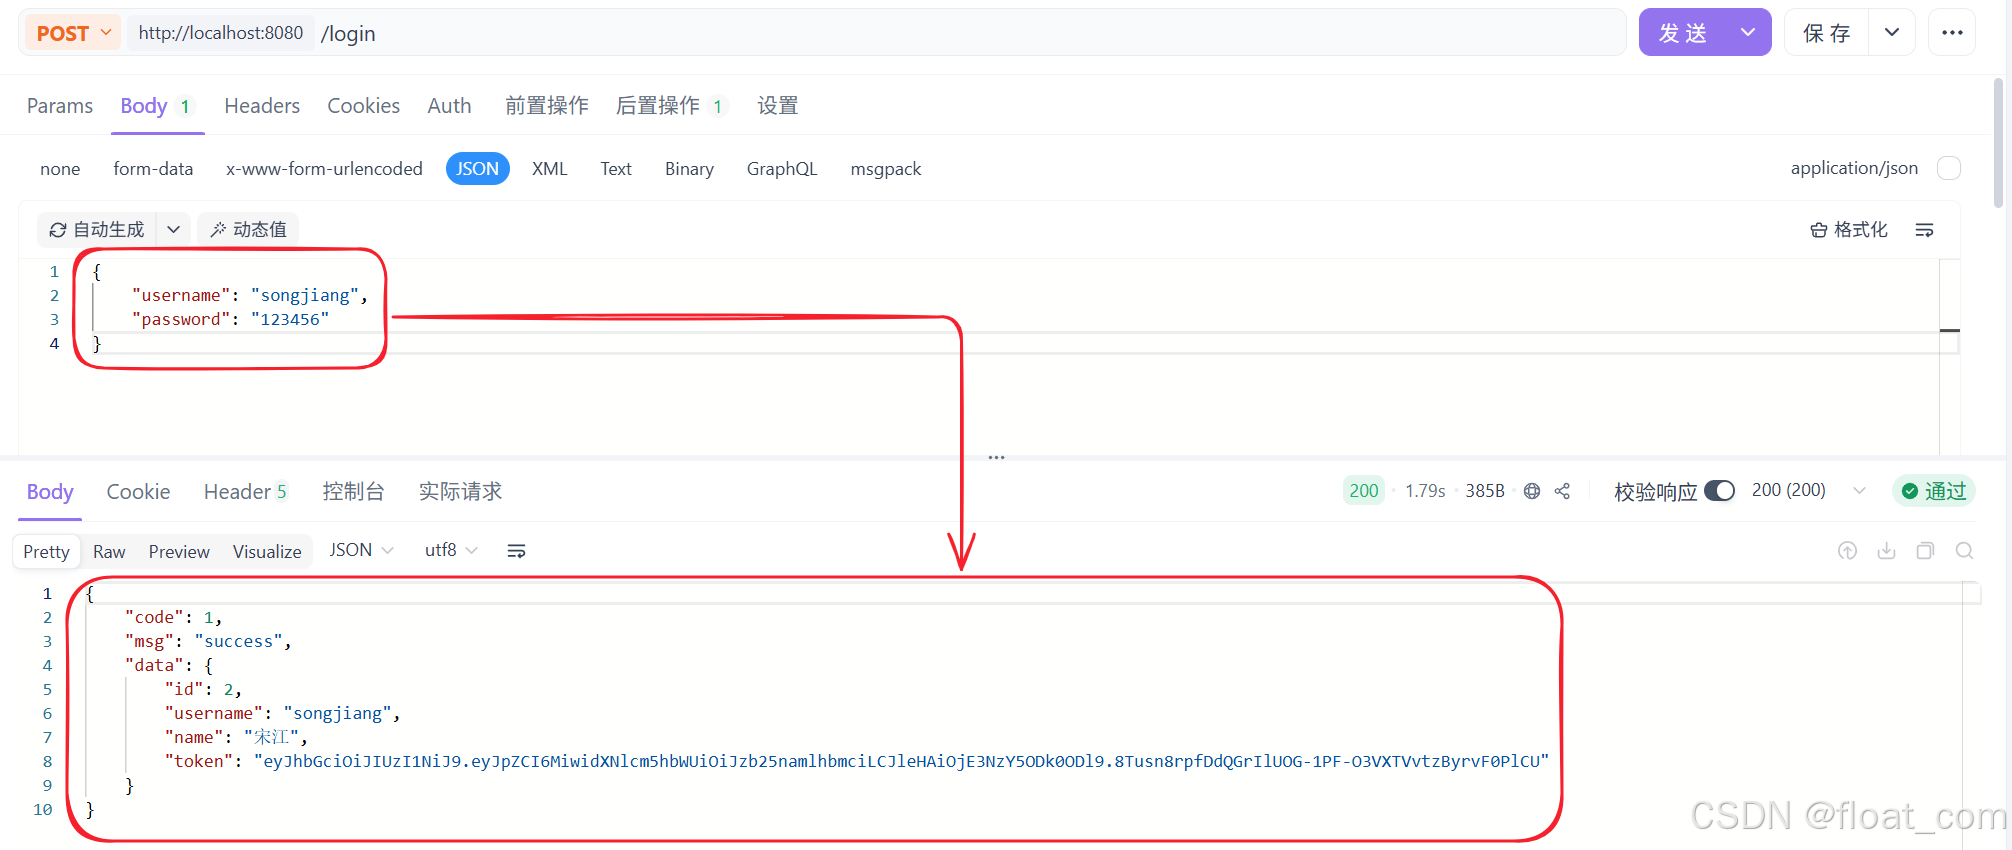The height and width of the screenshot is (850, 2012).
Task: Open the POST method dropdown
Action: pos(73,33)
